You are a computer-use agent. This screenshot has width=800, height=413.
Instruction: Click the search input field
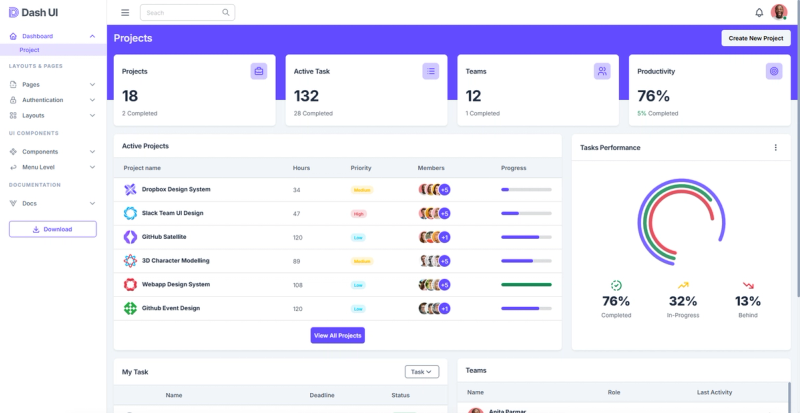(x=187, y=13)
